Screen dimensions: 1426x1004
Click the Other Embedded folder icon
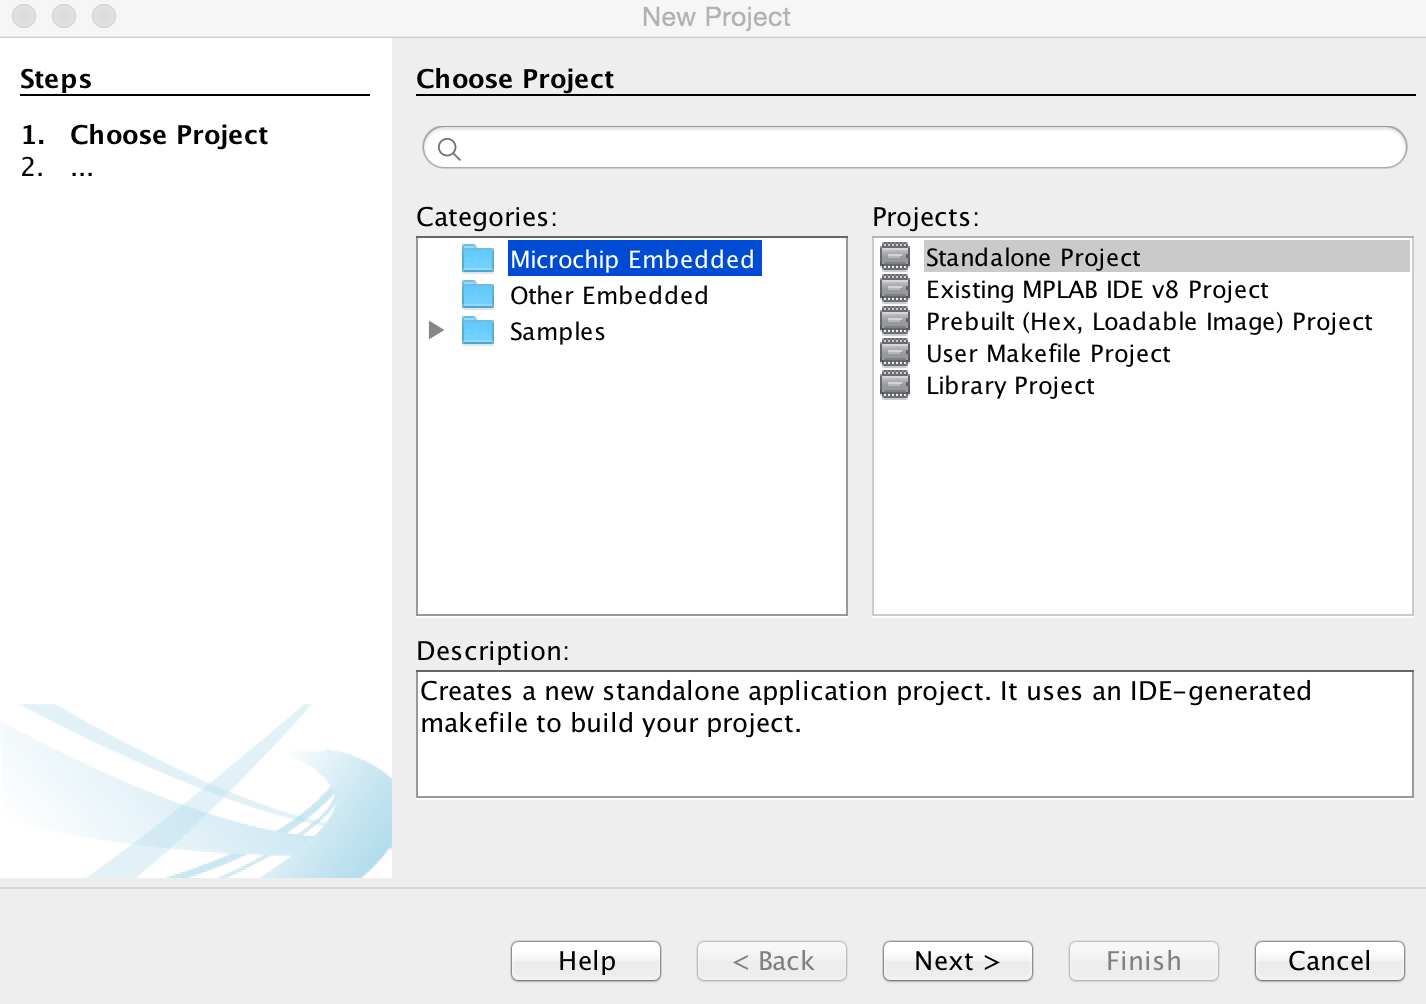pos(478,295)
